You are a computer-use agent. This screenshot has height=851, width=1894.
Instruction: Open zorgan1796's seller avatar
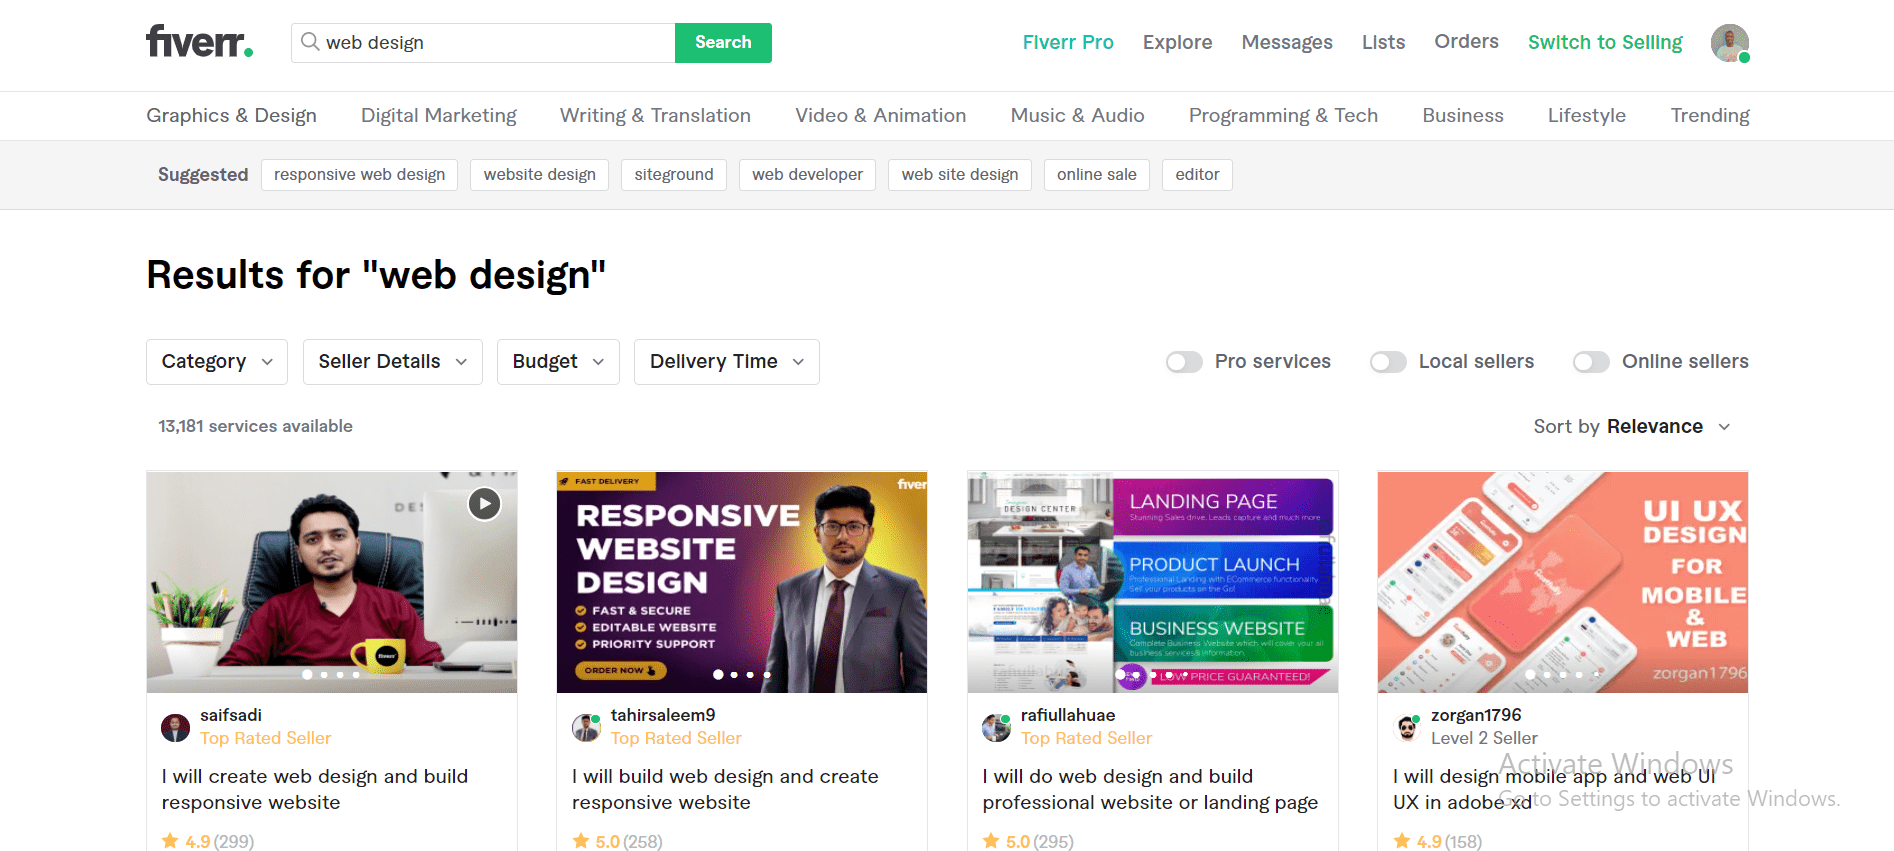[1407, 727]
